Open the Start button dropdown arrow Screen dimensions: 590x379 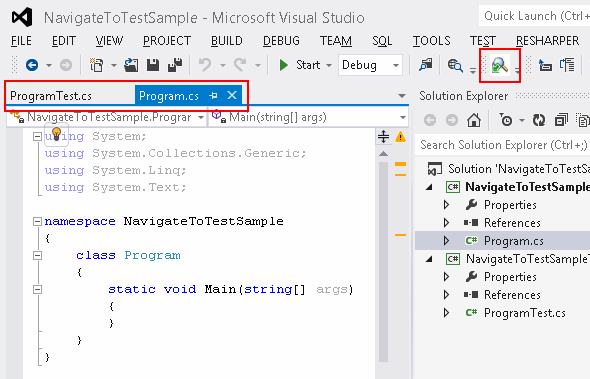(329, 65)
